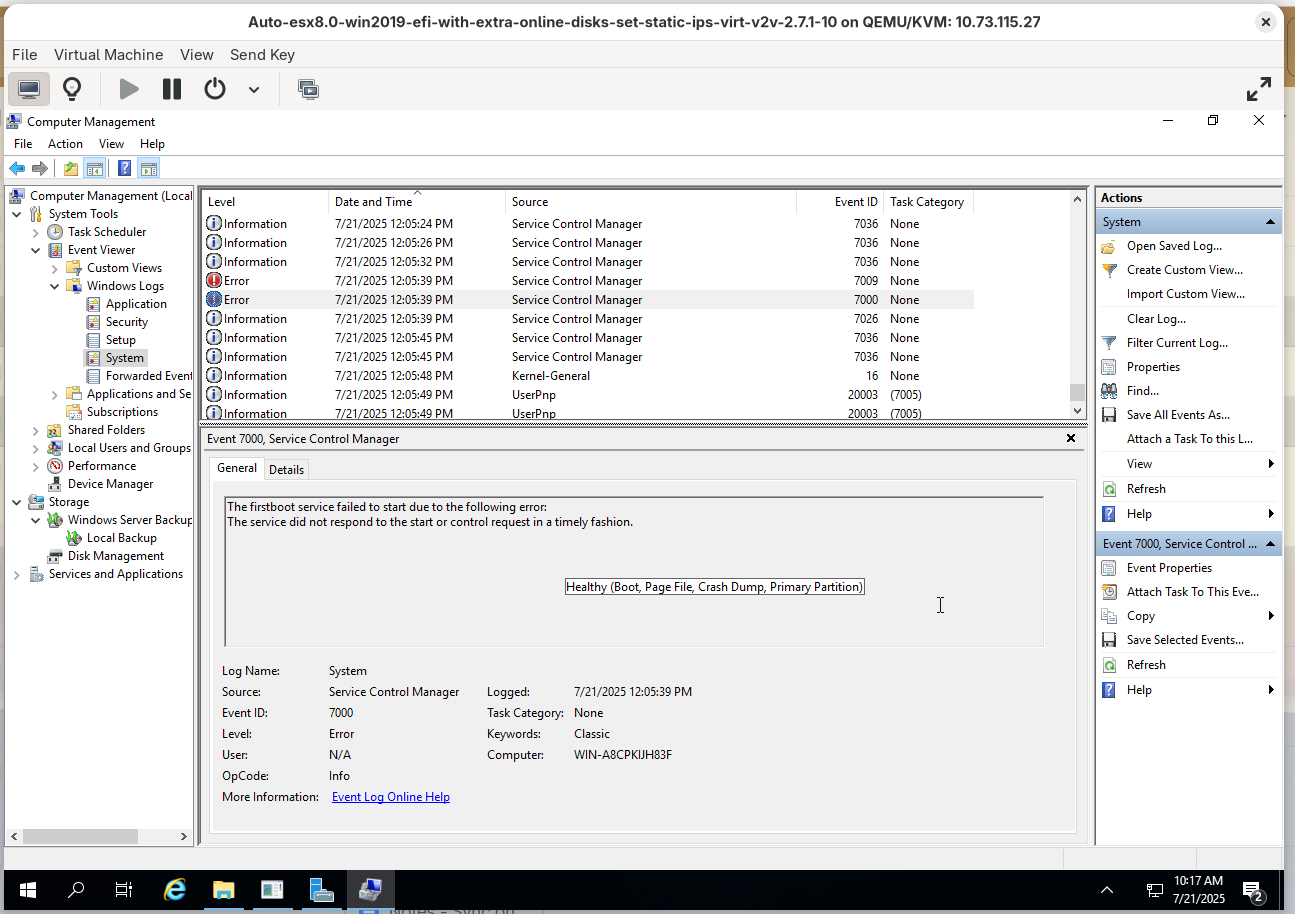This screenshot has height=914, width=1295.
Task: Open the Event Log Online Help link
Action: [391, 797]
